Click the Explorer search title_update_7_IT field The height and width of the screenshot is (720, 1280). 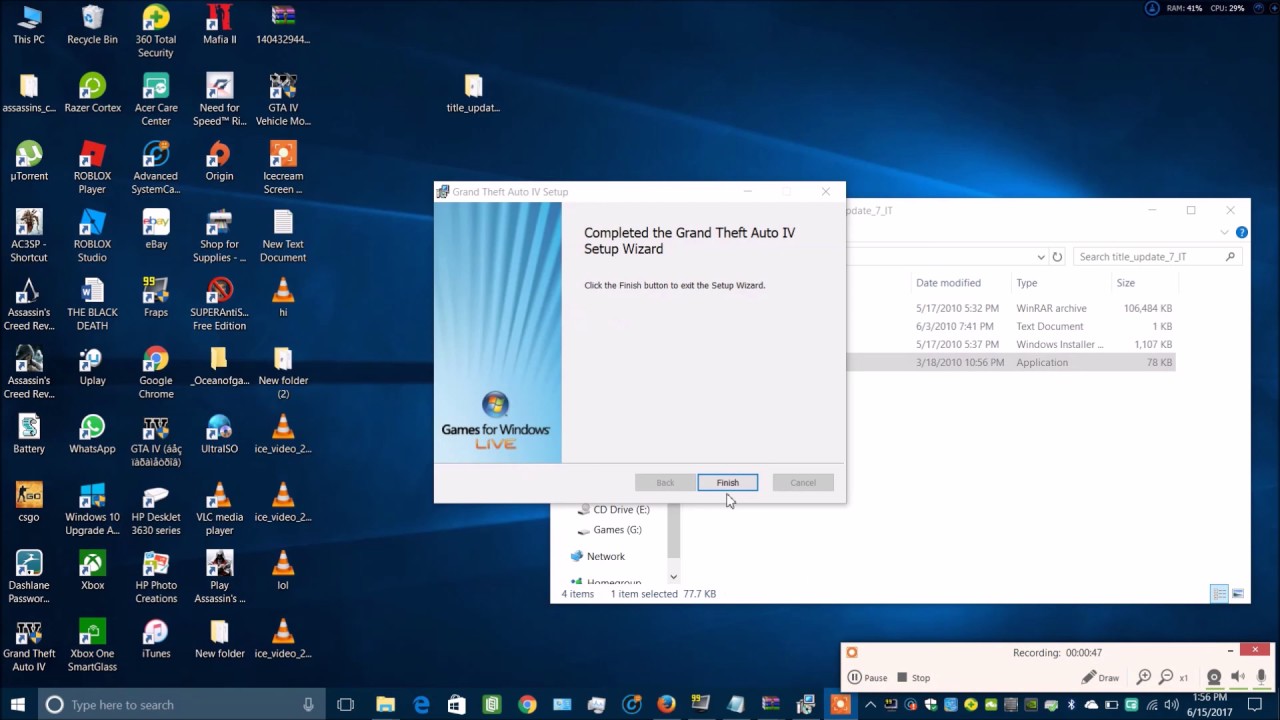(1157, 257)
